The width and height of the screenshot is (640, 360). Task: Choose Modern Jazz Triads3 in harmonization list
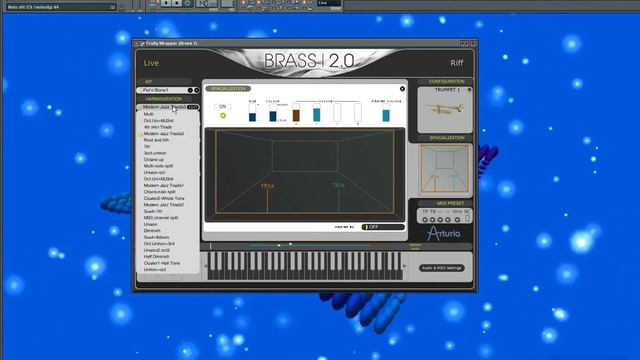(x=164, y=133)
